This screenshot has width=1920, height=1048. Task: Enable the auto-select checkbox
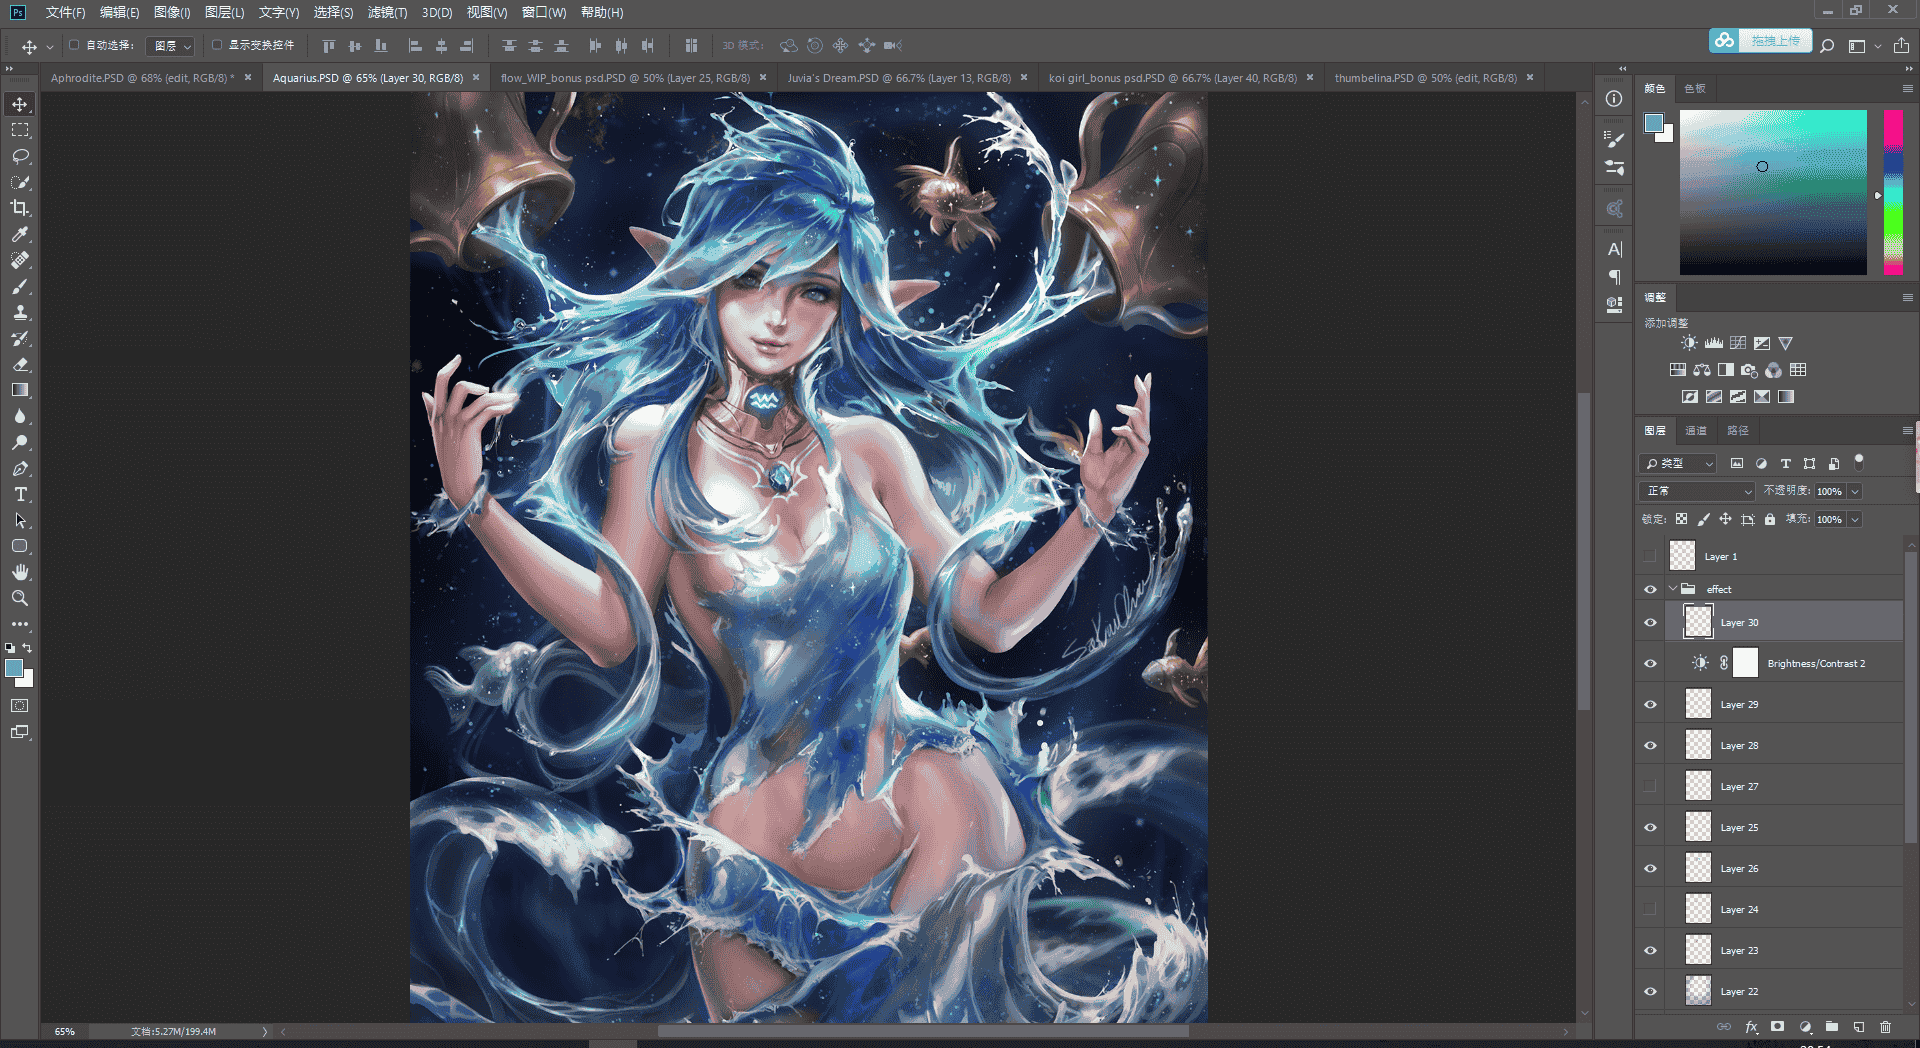(x=74, y=45)
